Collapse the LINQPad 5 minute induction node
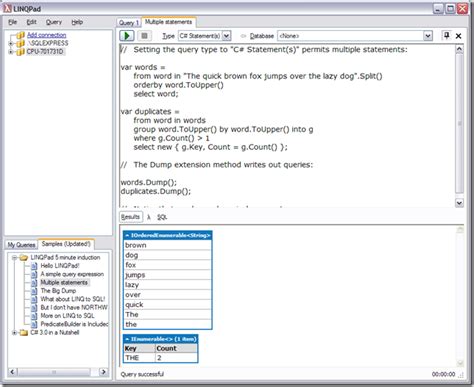Screen dimensions: 474x387 point(14,258)
